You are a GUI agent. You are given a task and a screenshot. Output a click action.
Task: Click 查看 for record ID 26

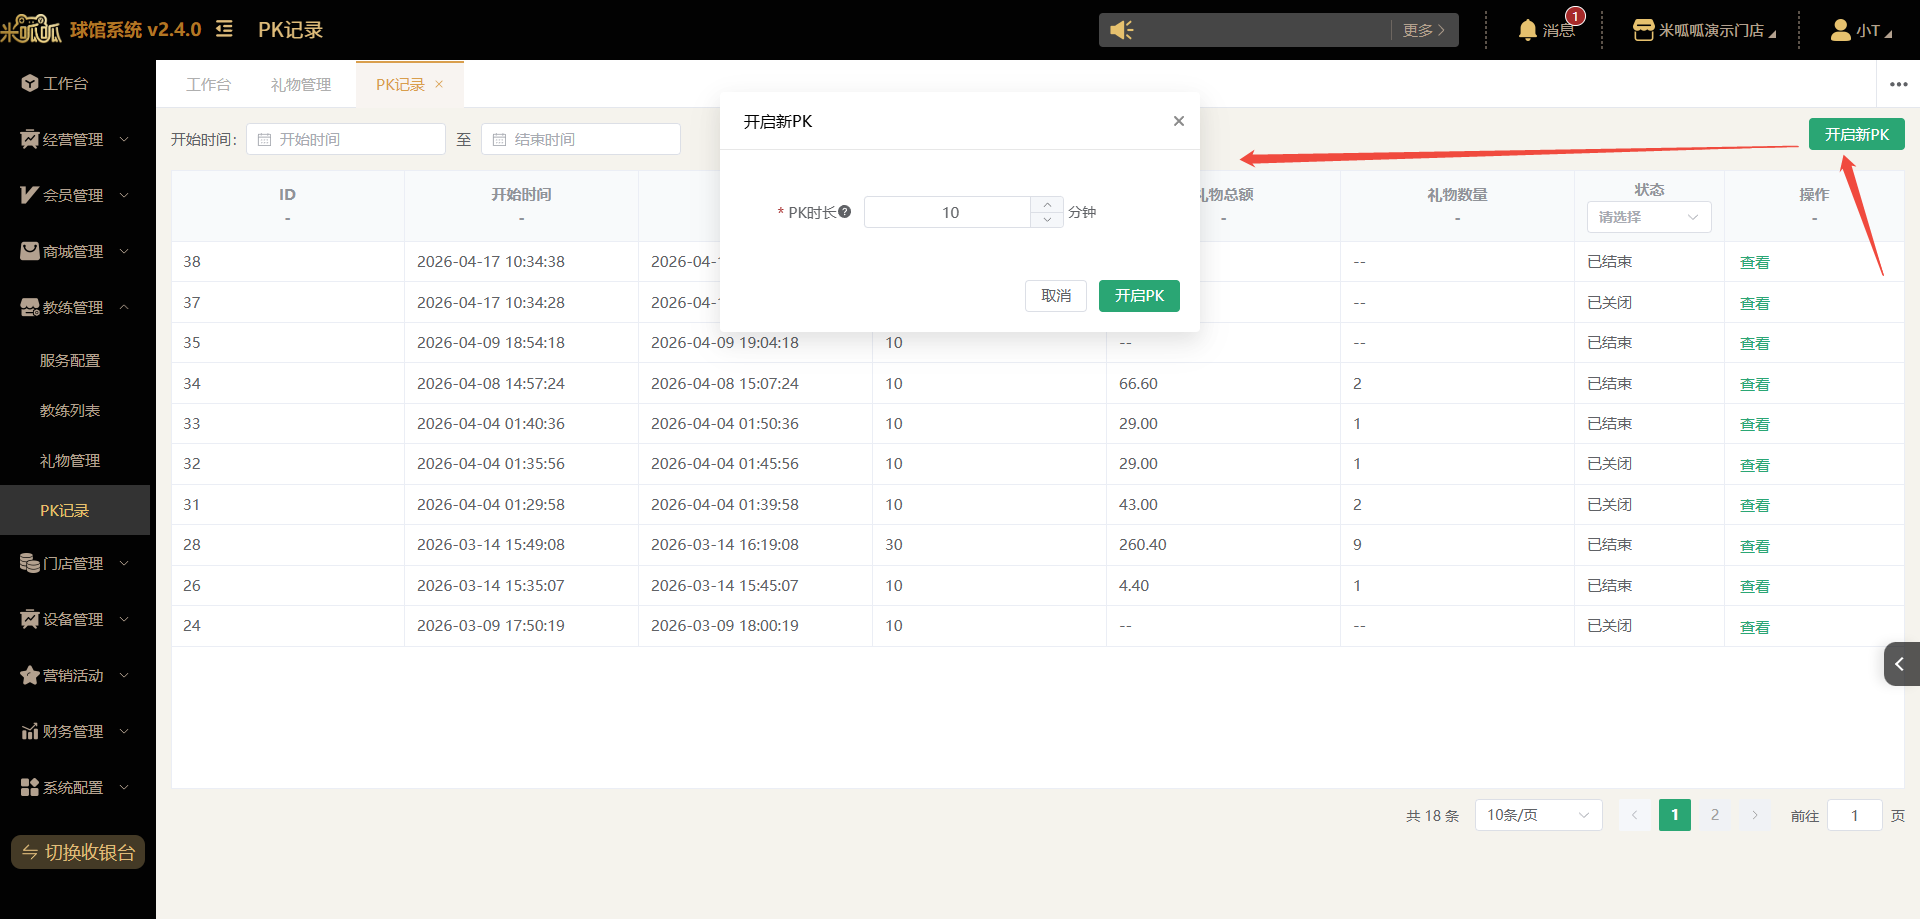click(1754, 586)
